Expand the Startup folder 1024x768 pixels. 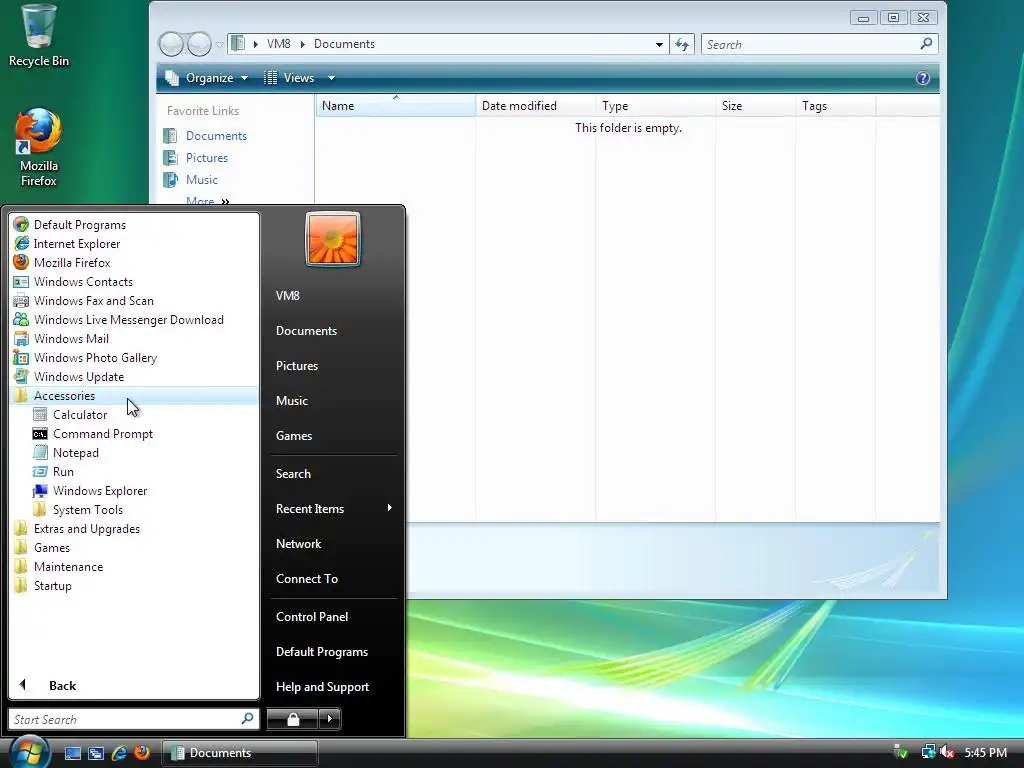[x=52, y=585]
